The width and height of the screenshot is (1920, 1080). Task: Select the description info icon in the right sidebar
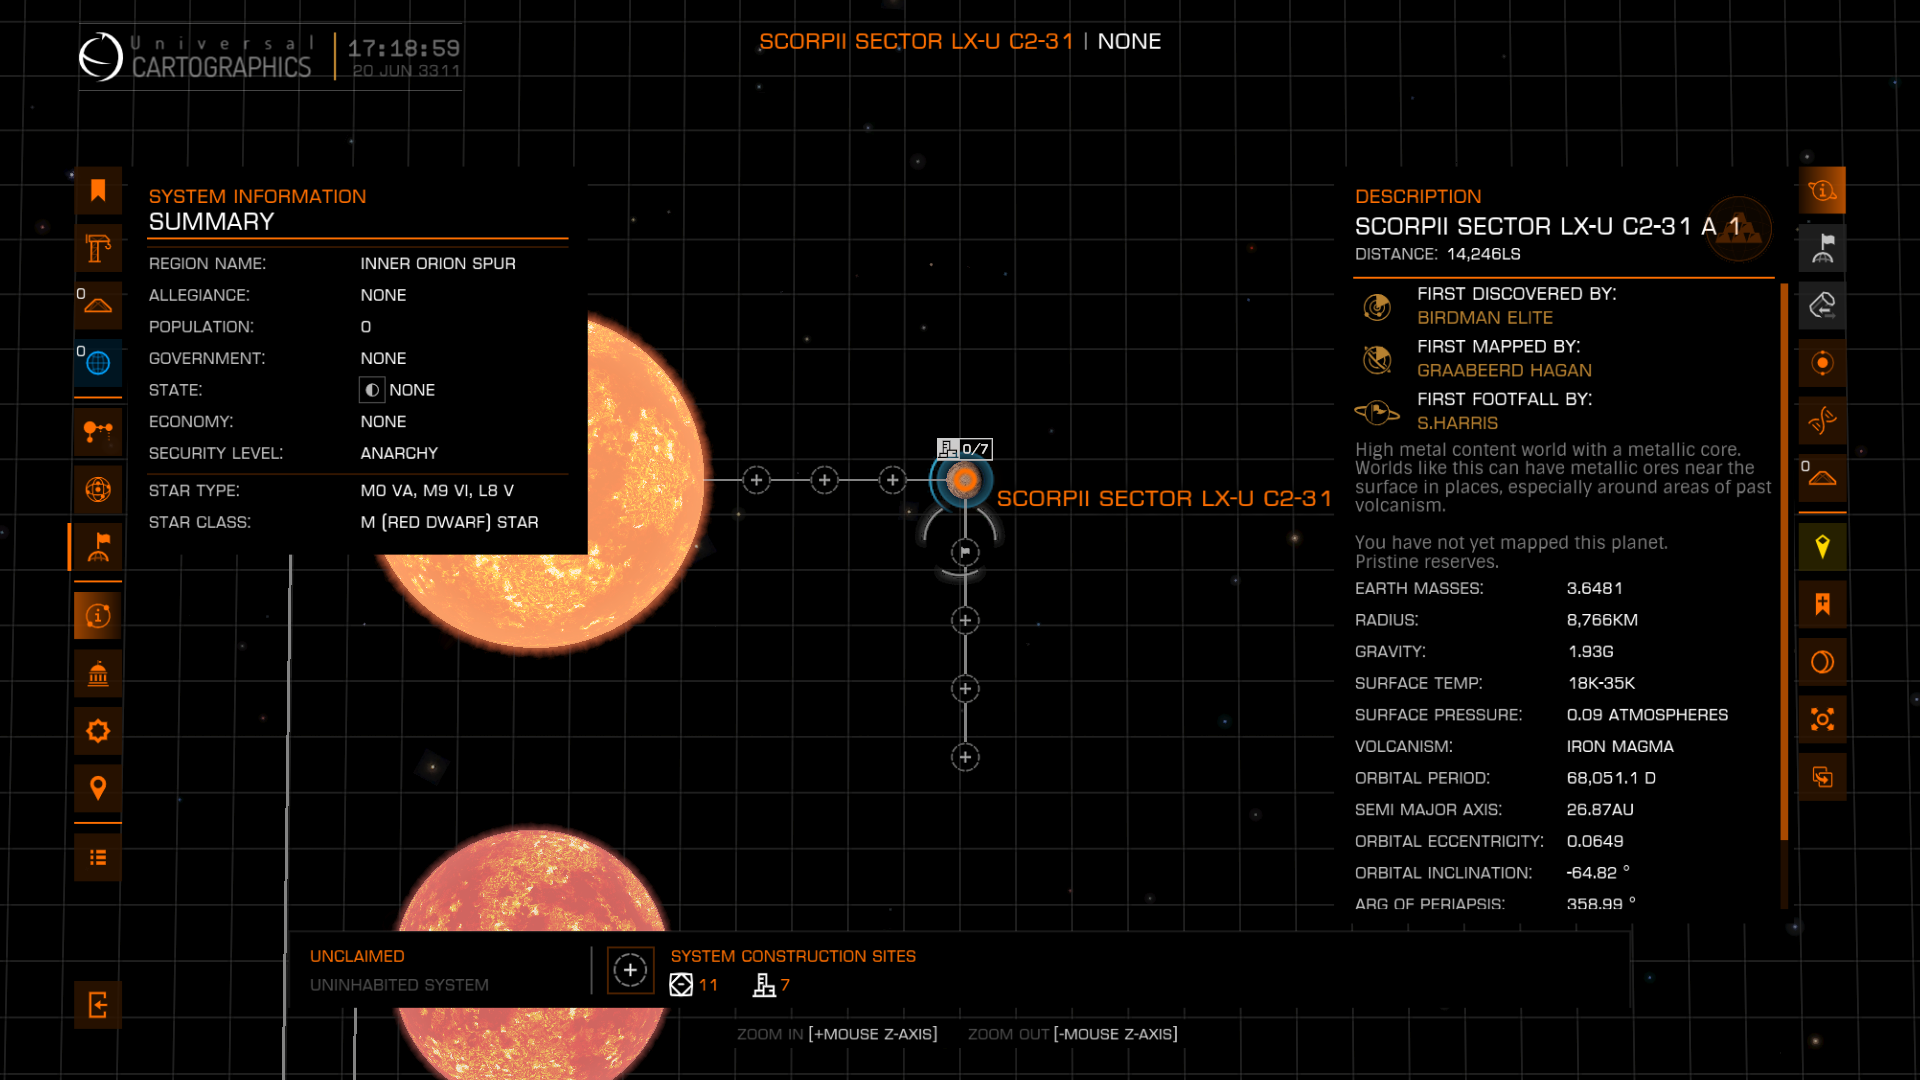[1822, 190]
